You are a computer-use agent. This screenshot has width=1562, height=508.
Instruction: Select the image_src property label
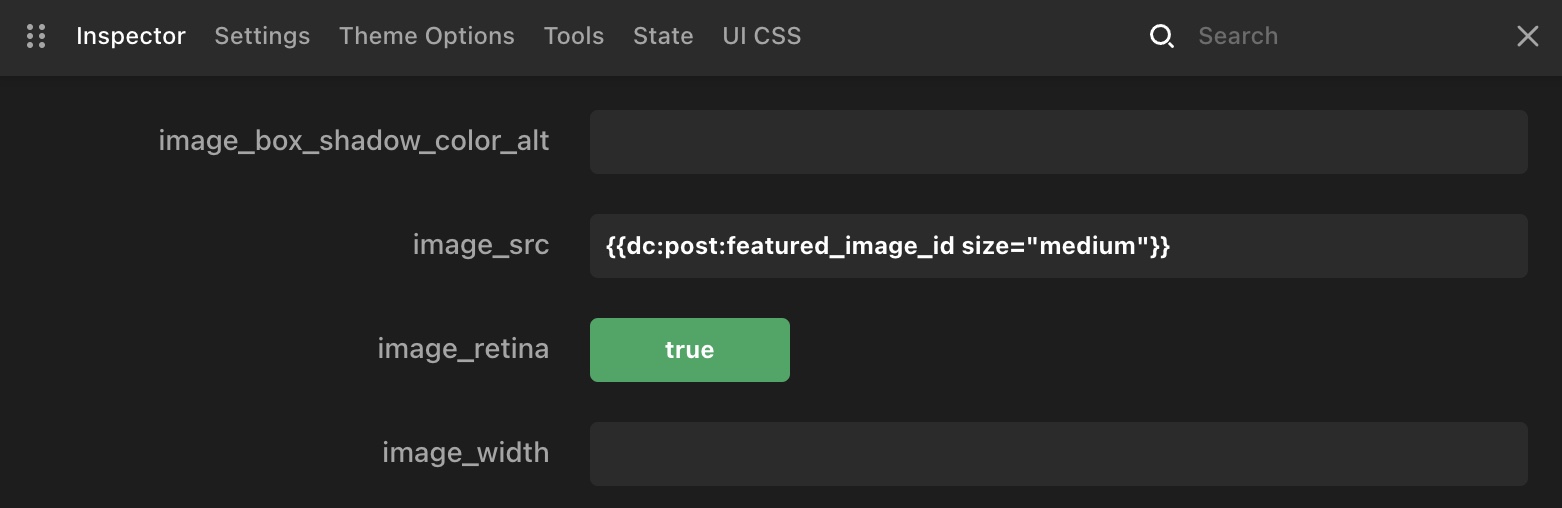coord(481,245)
